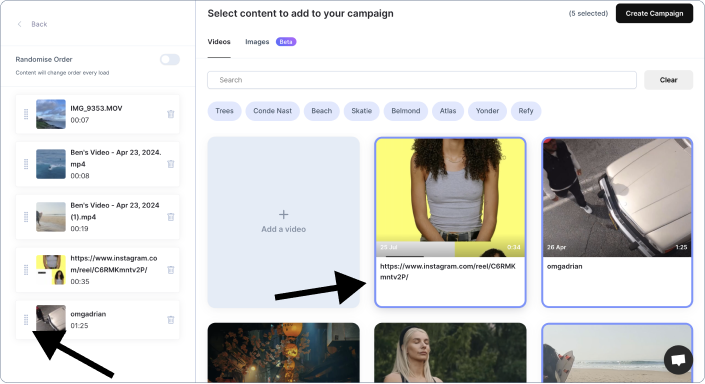705x384 pixels.
Task: Click the IMG_9353.MOV thumbnail in sidebar
Action: click(51, 114)
